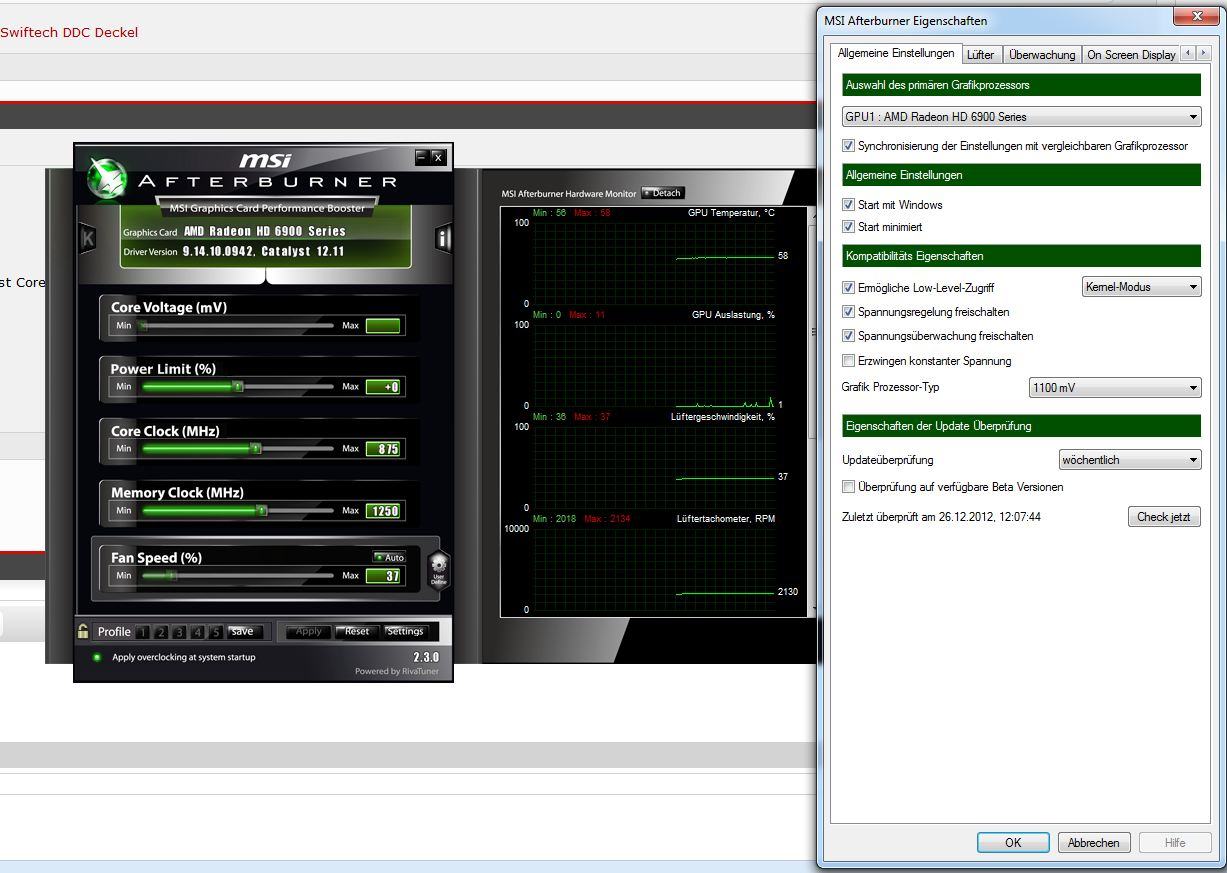The width and height of the screenshot is (1227, 873).
Task: Reset overclock values in Afterburner
Action: pyautogui.click(x=357, y=632)
